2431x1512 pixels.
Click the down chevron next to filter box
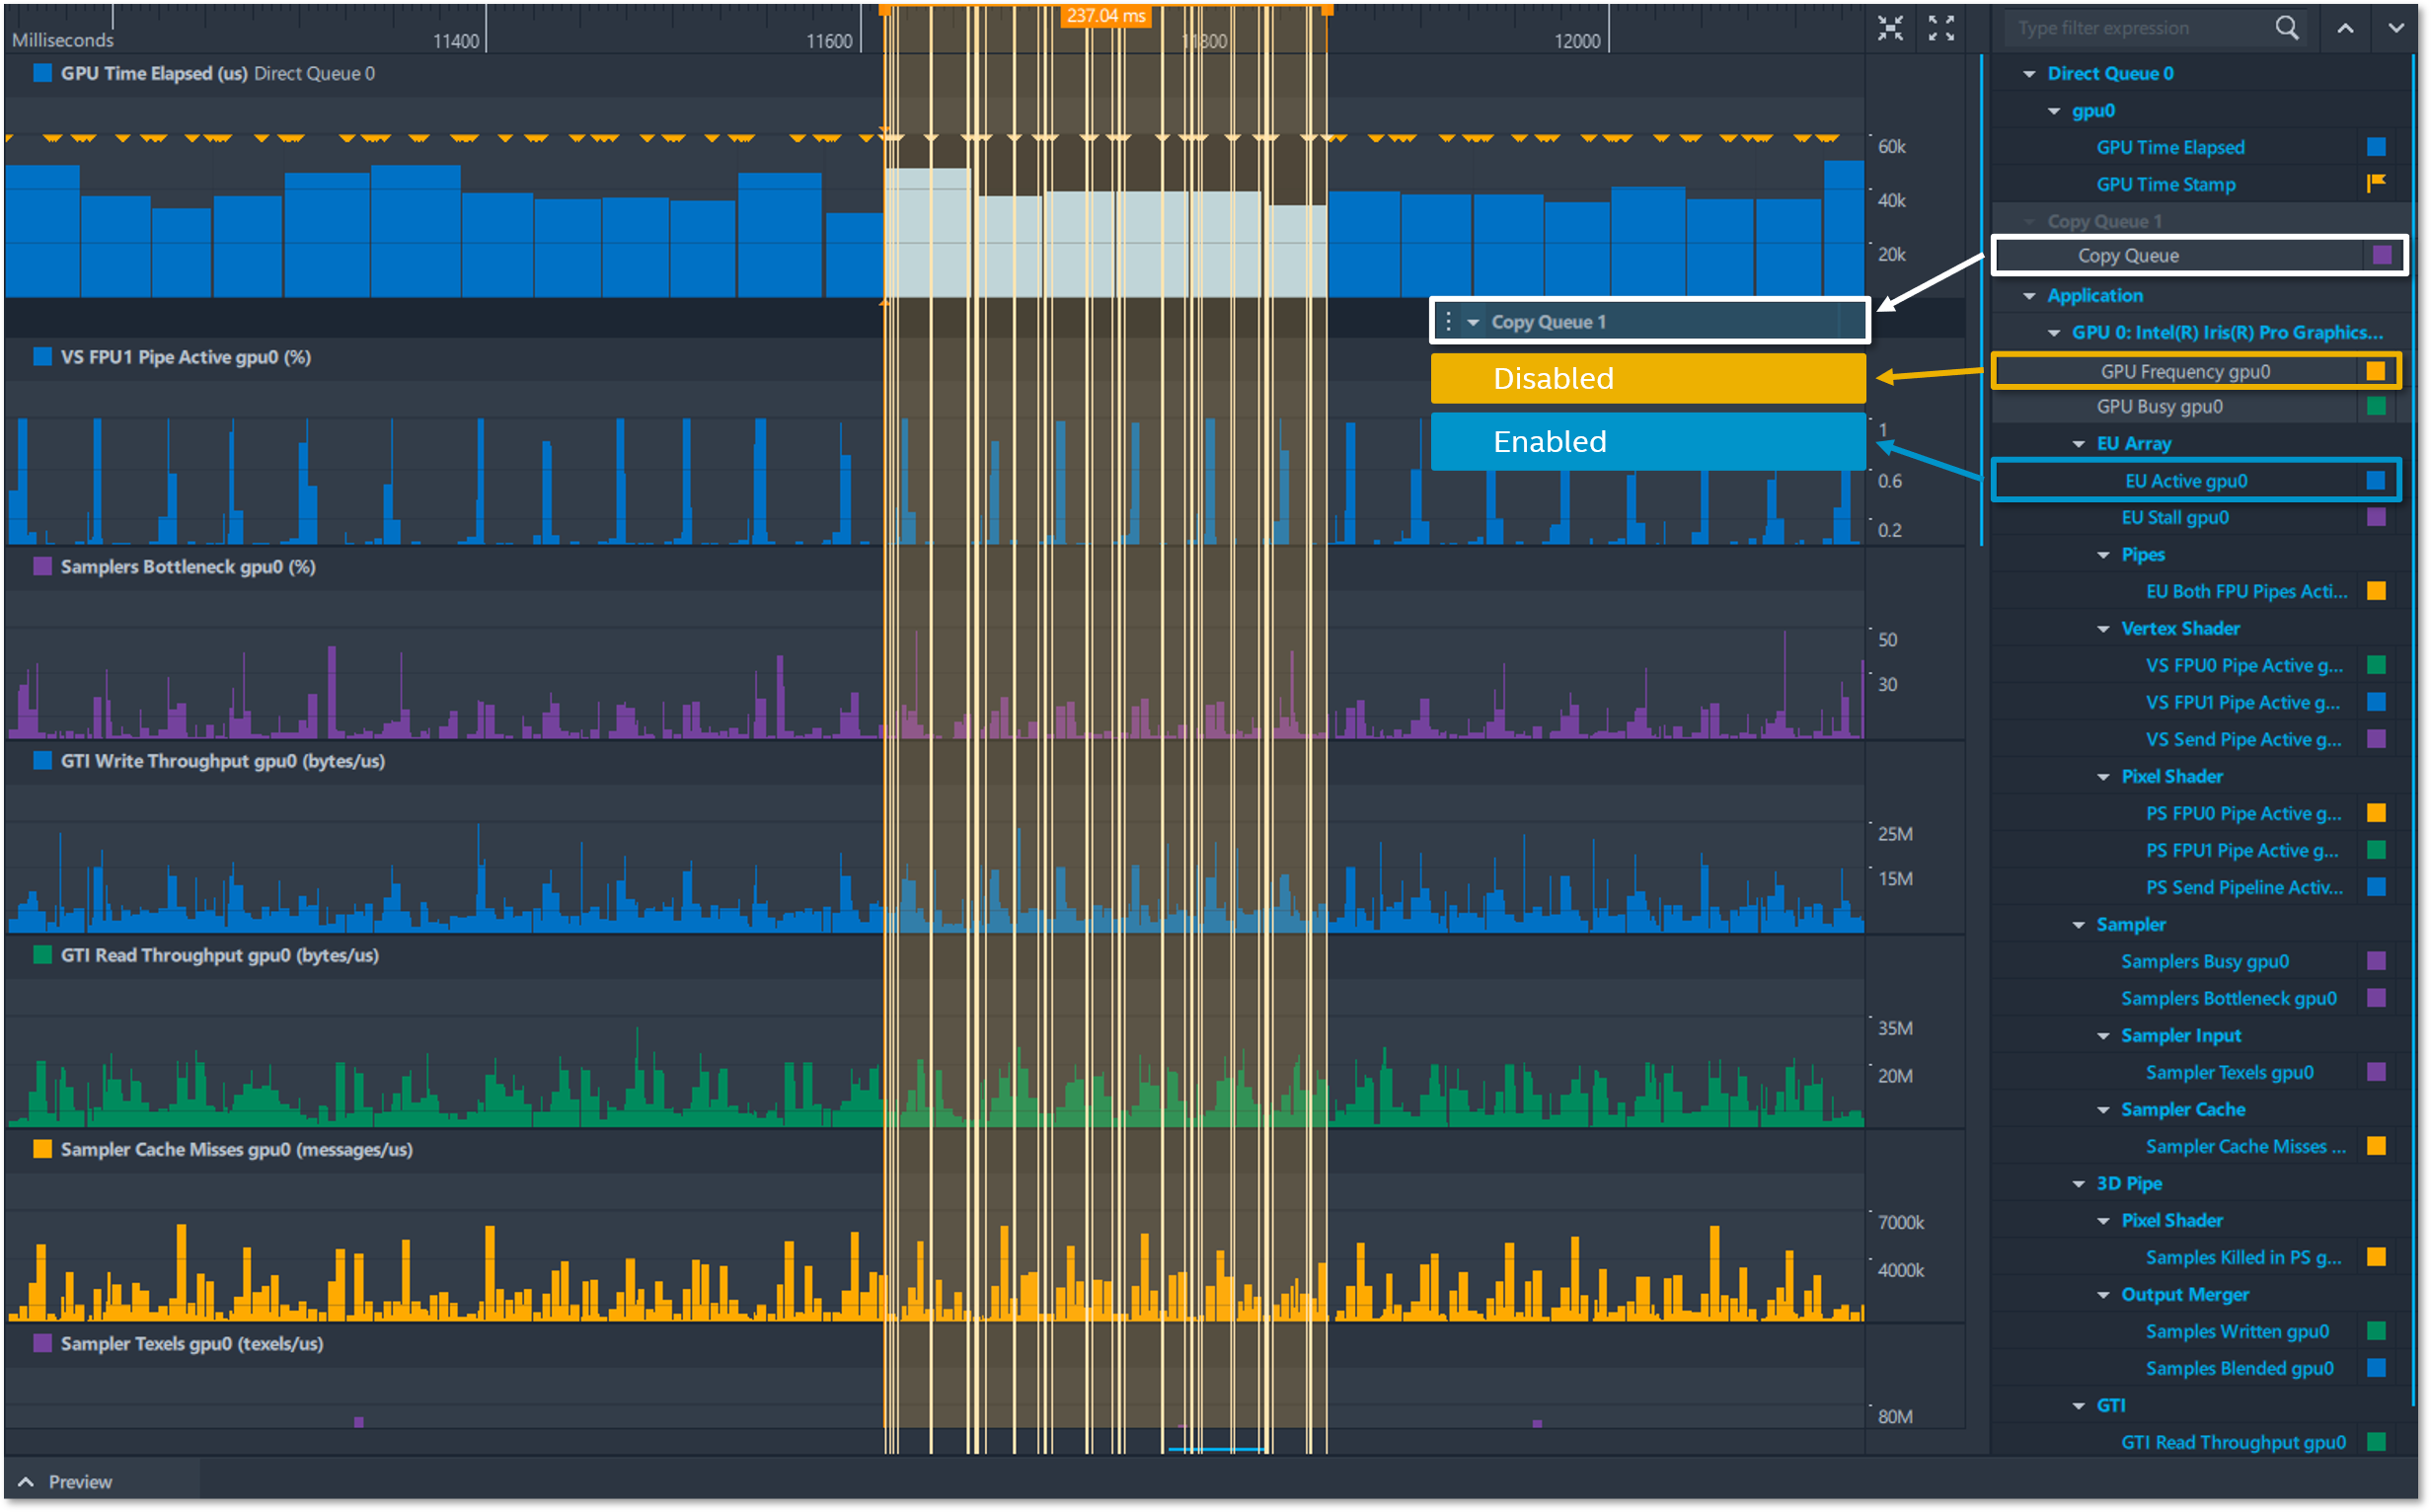tap(2396, 28)
